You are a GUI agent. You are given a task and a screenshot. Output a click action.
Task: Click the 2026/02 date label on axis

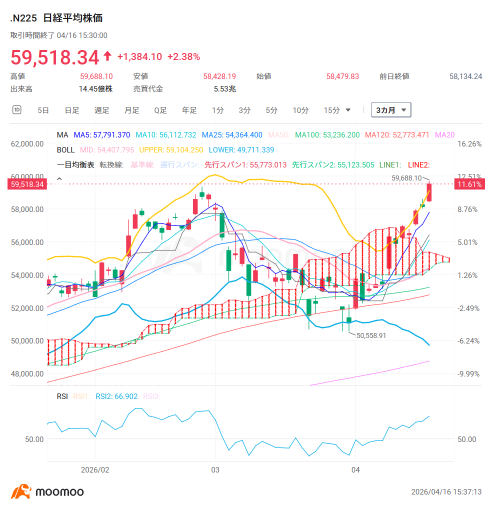coord(95,470)
